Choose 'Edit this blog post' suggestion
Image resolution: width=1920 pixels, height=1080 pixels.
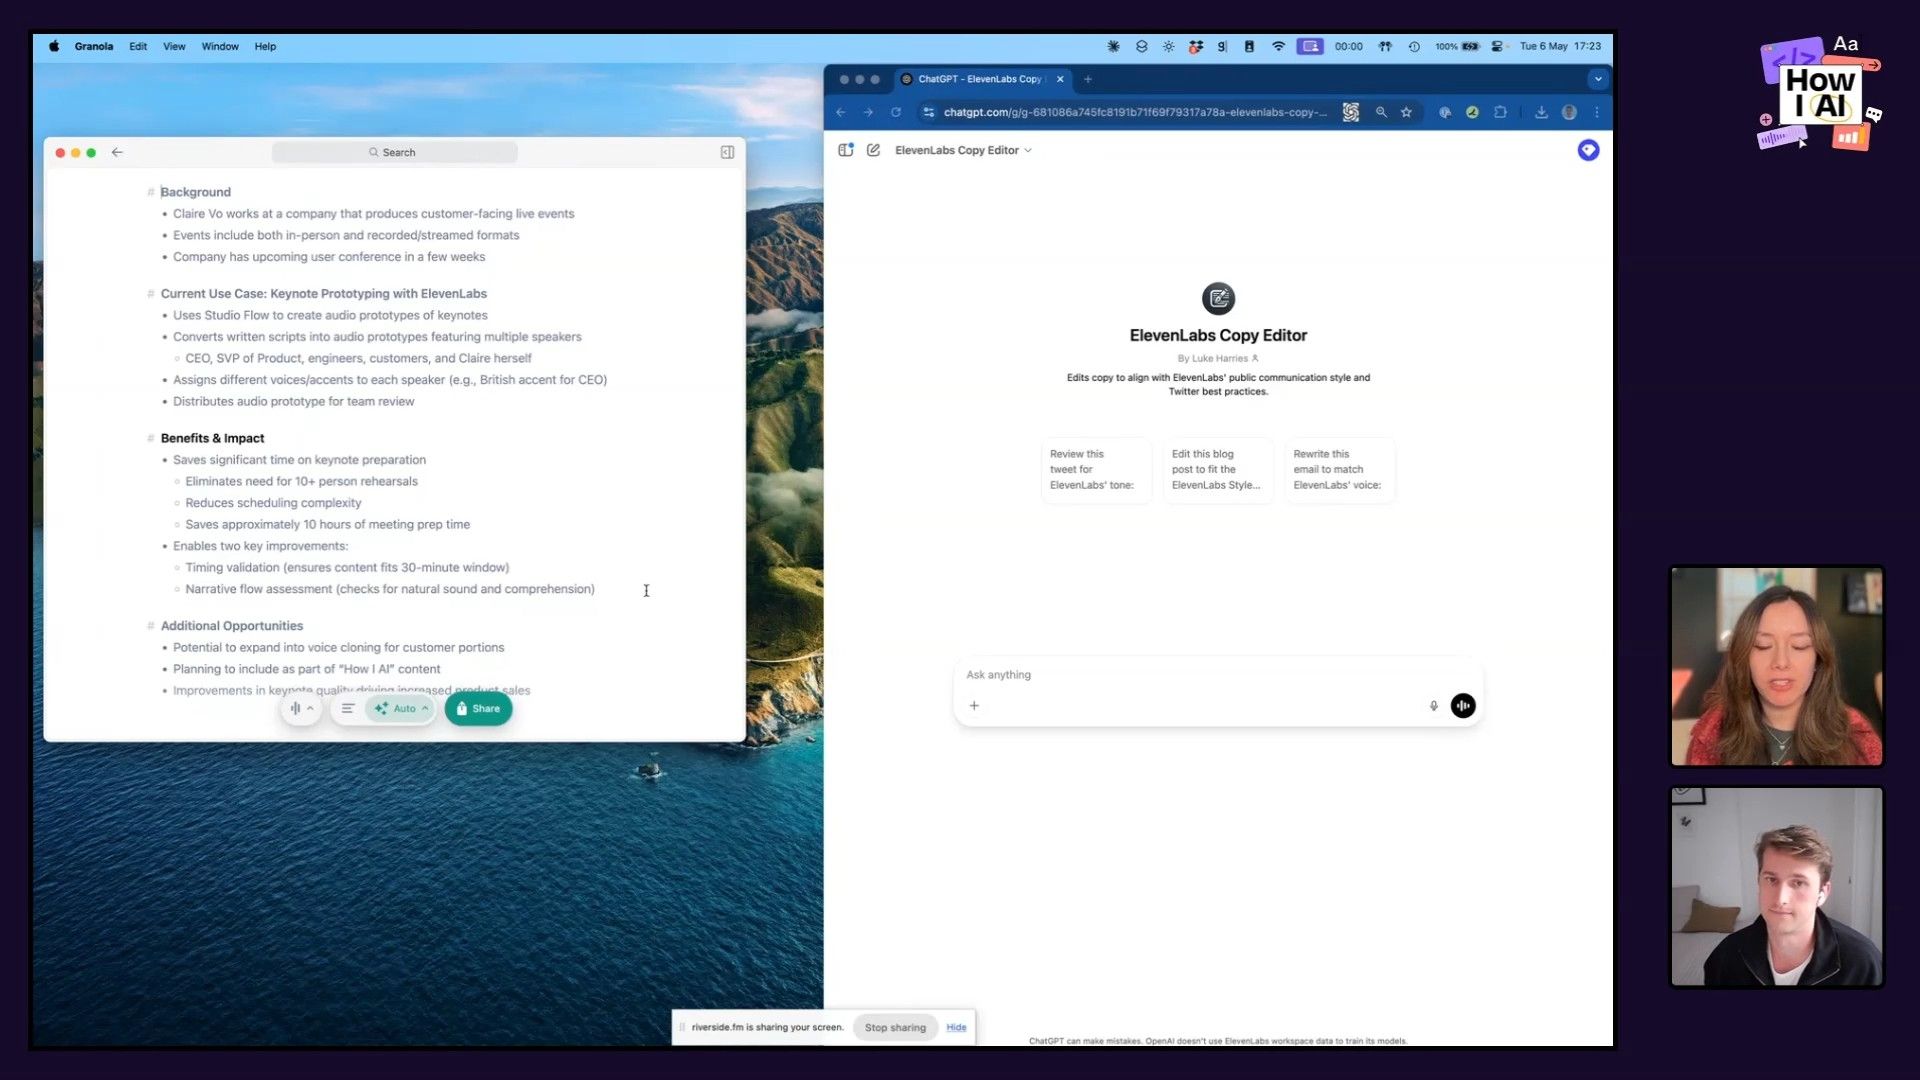[x=1218, y=470]
